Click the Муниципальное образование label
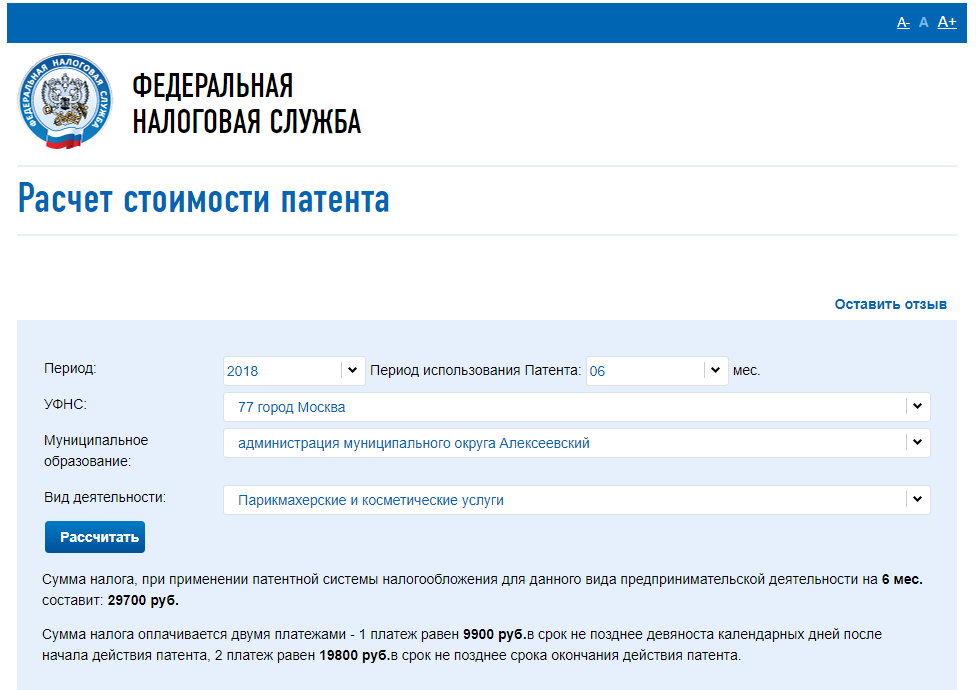The height and width of the screenshot is (690, 976). point(96,450)
